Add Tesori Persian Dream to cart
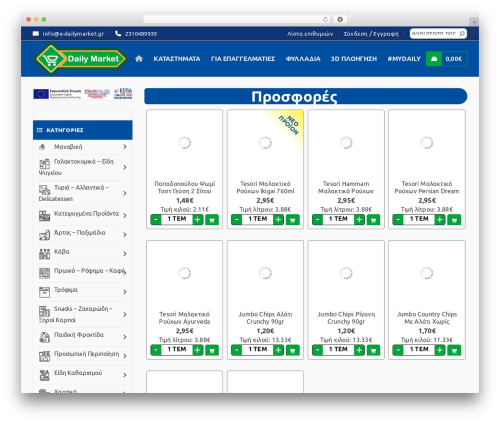This screenshot has height=423, width=500. coord(454,220)
